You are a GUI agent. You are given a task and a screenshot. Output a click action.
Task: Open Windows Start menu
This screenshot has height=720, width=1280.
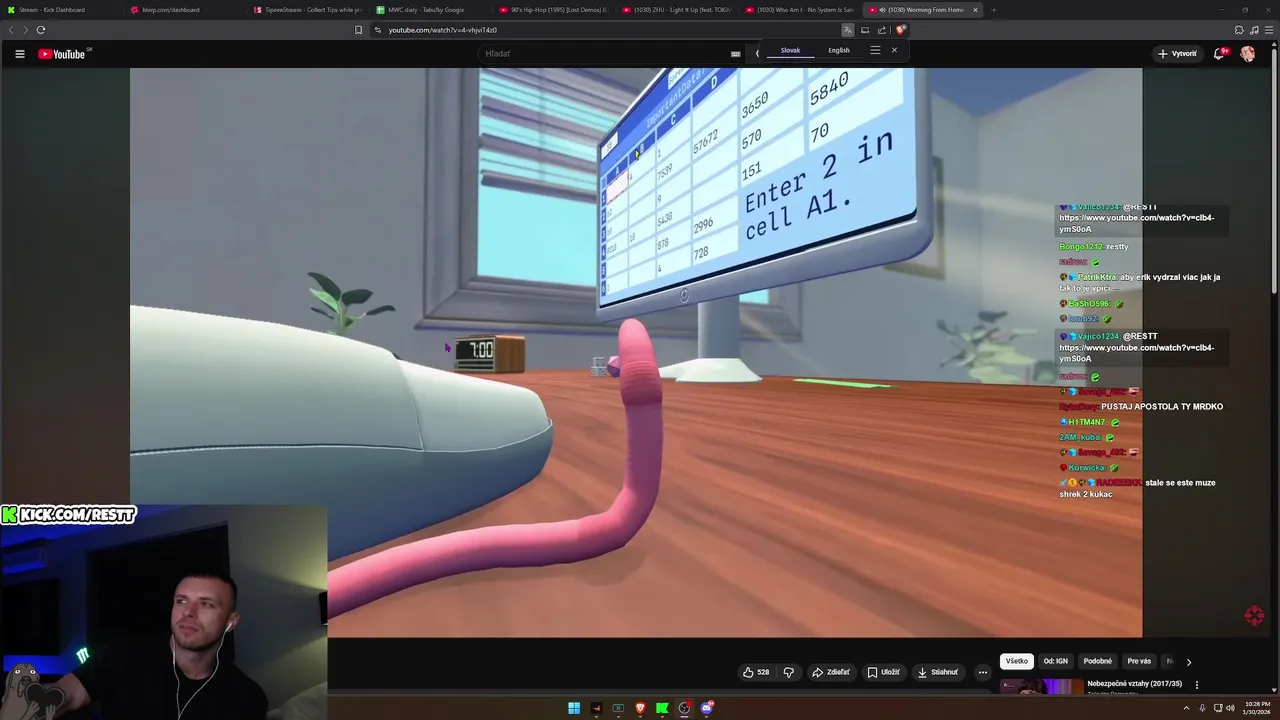(574, 708)
